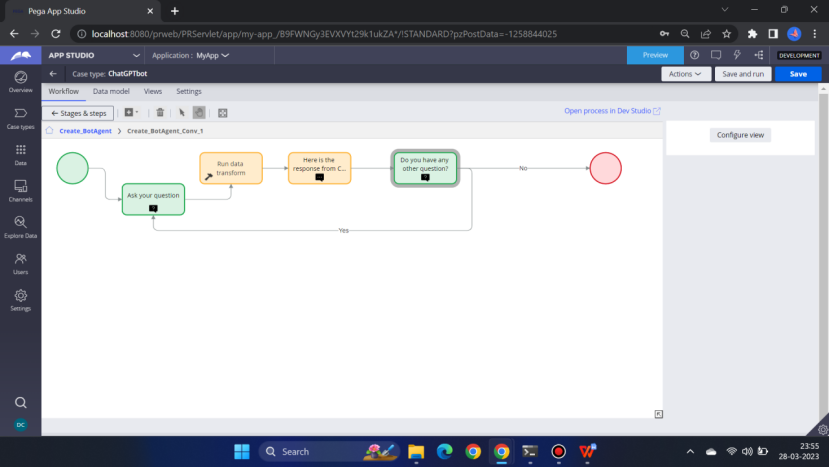Open the Actions dropdown menu
The height and width of the screenshot is (467, 830).
click(x=685, y=74)
